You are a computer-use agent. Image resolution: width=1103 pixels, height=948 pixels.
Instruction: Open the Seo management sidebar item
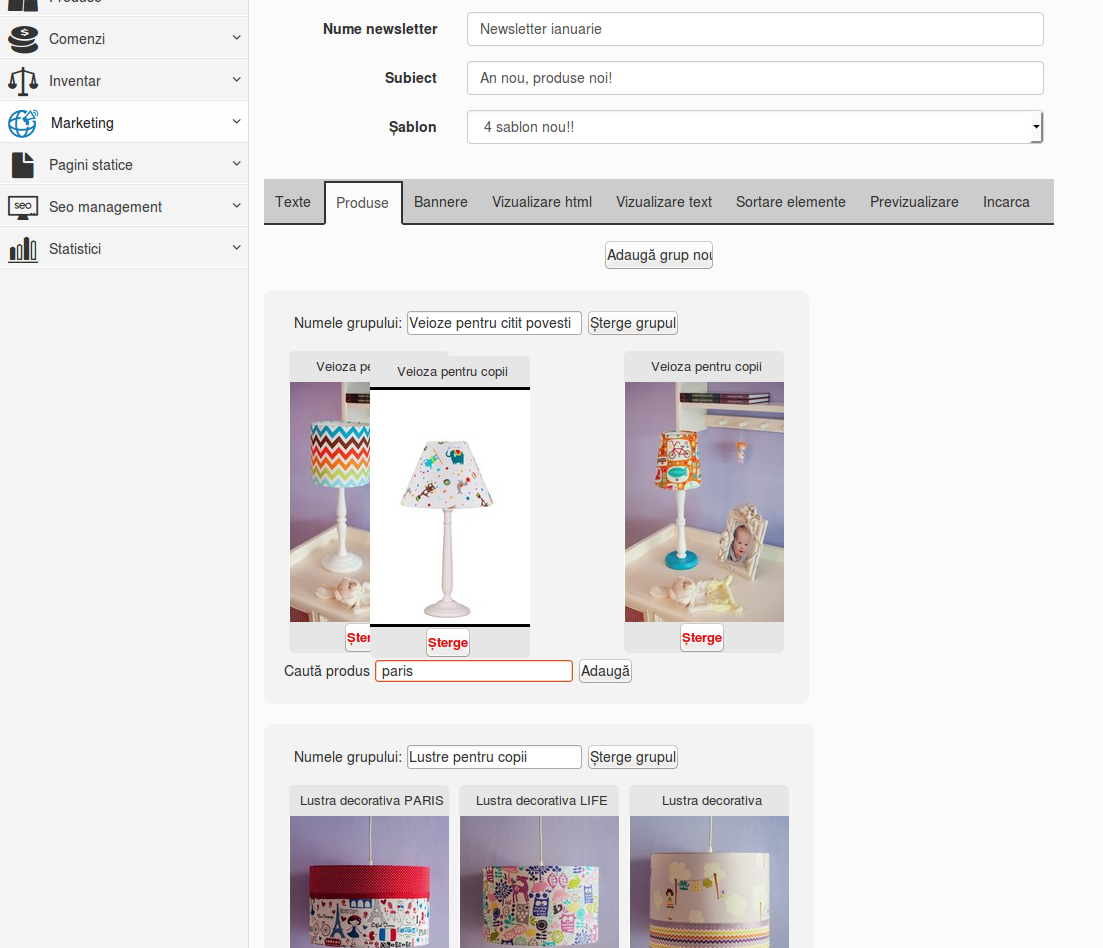[x=124, y=207]
